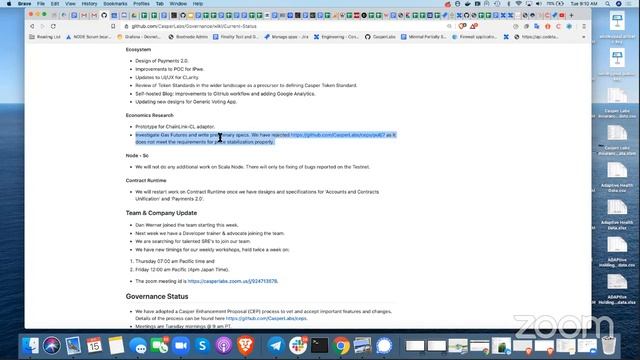Open the Engineering - Con... bookmark
The image size is (640, 360).
point(336,37)
